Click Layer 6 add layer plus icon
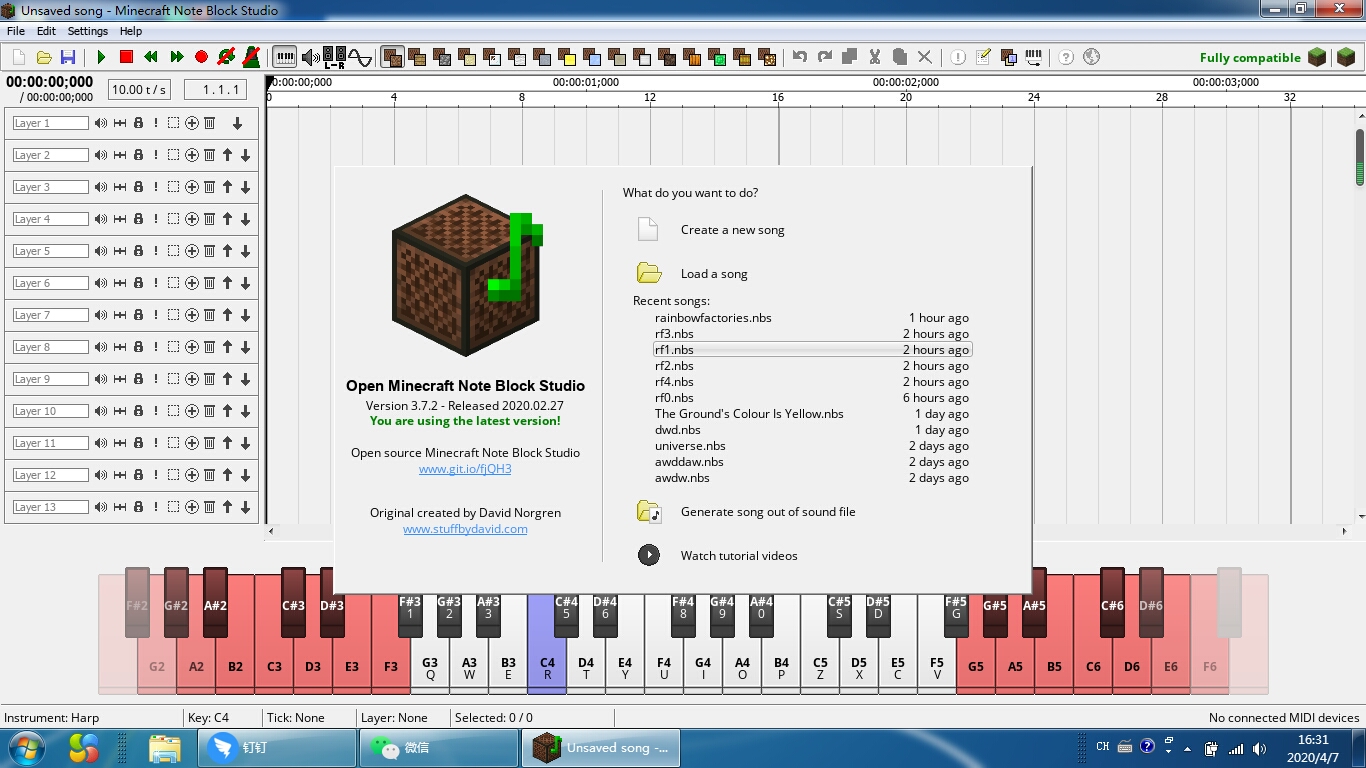The width and height of the screenshot is (1366, 768). pyautogui.click(x=191, y=283)
